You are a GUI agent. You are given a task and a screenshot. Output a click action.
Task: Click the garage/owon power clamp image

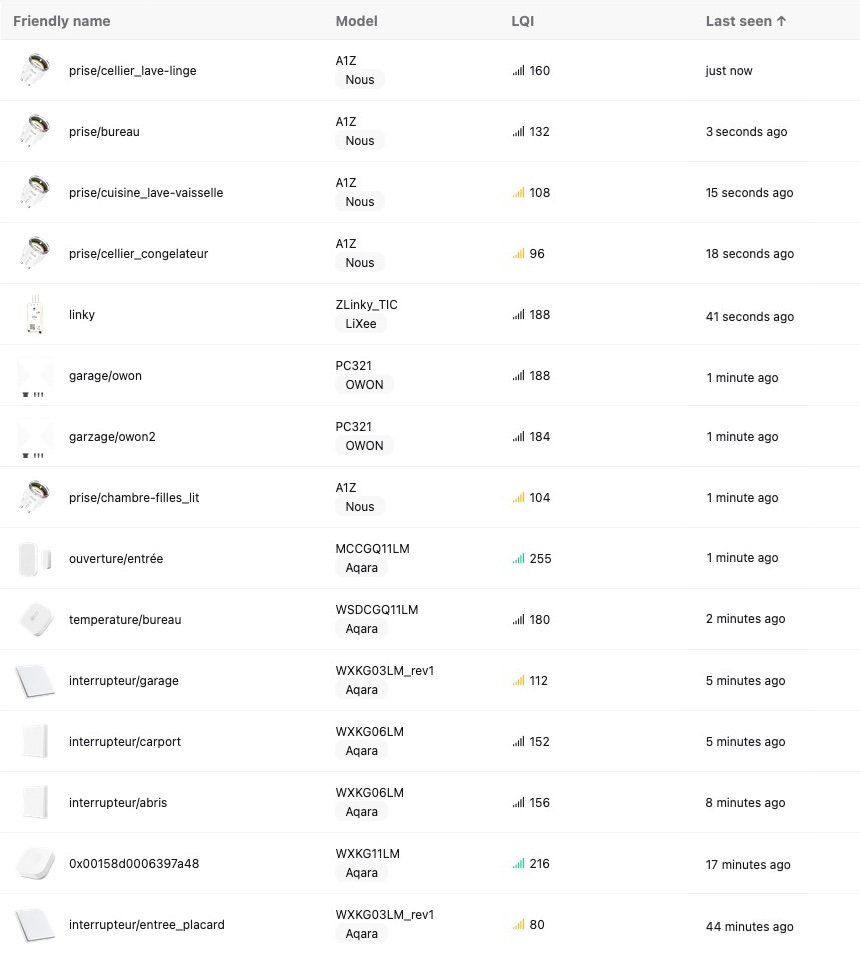34,376
